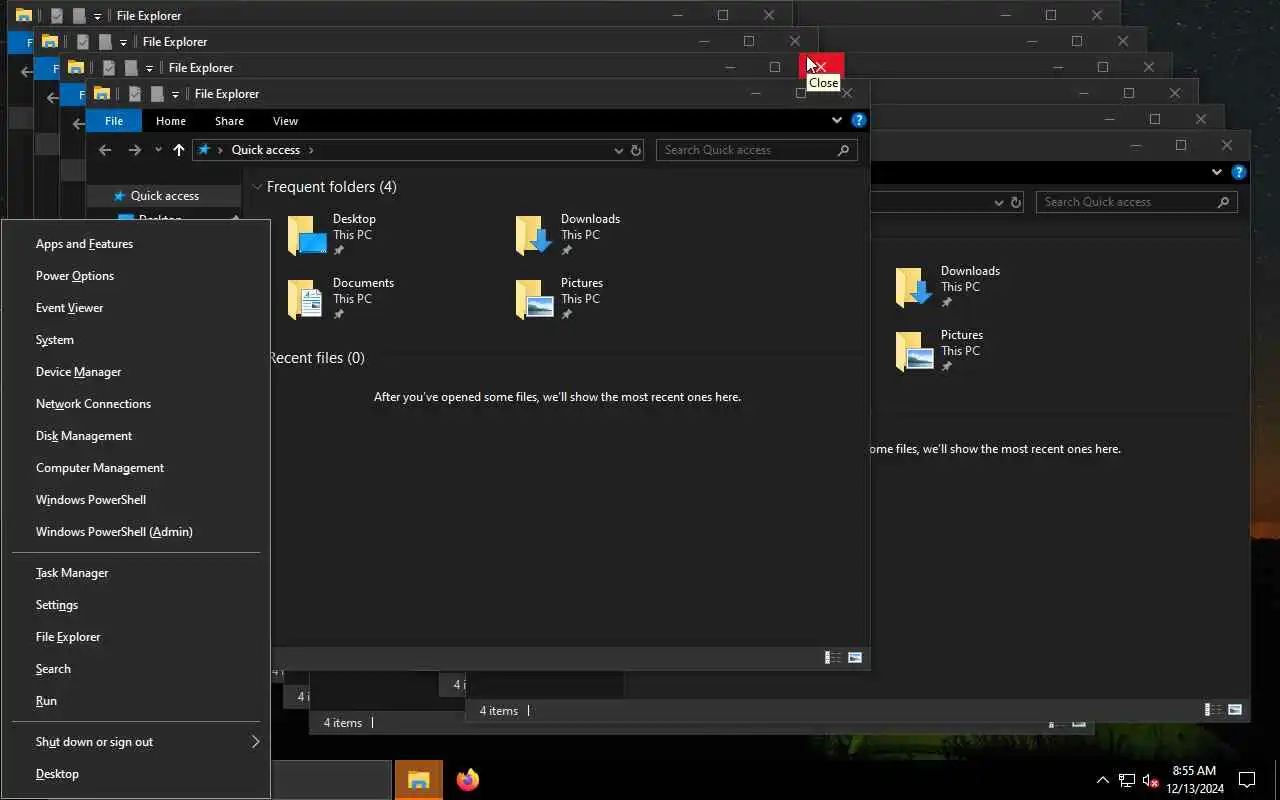Go up one level with the Up arrow

point(179,150)
